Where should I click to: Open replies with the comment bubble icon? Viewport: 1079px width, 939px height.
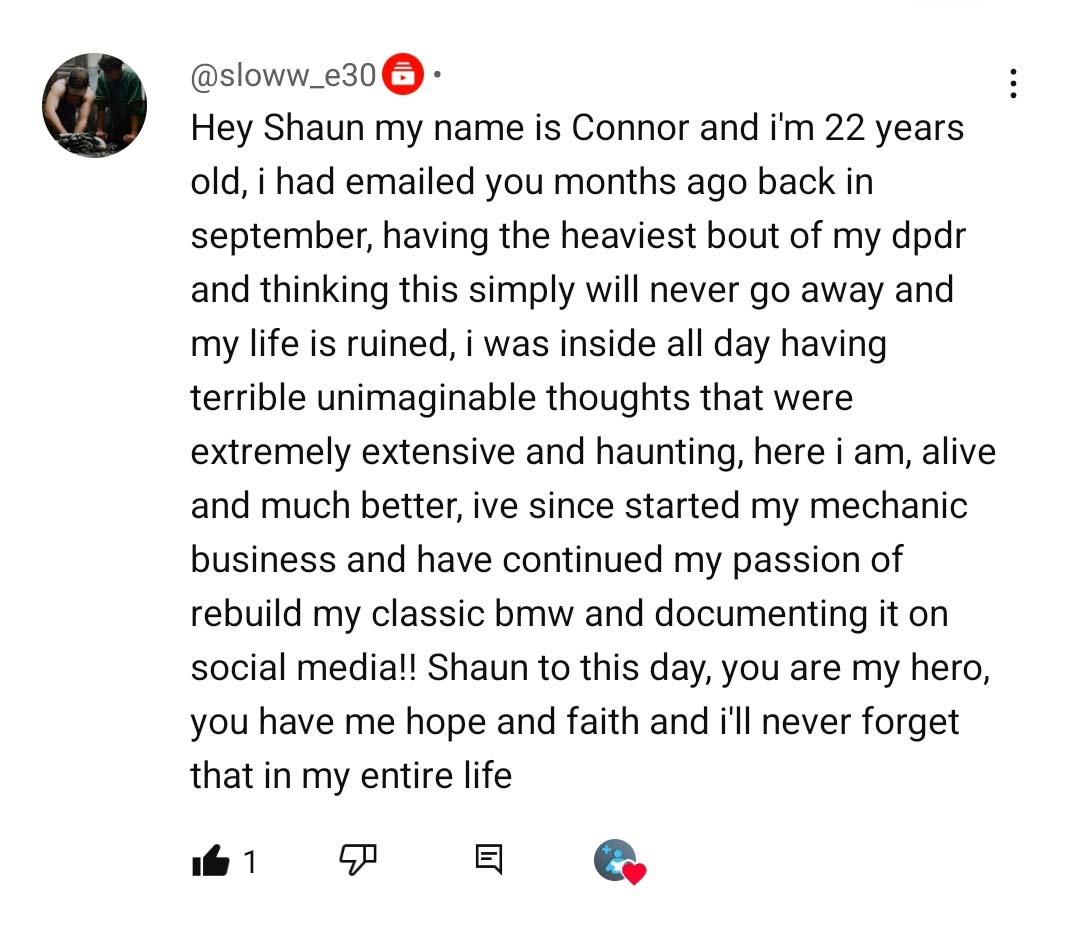[x=488, y=859]
